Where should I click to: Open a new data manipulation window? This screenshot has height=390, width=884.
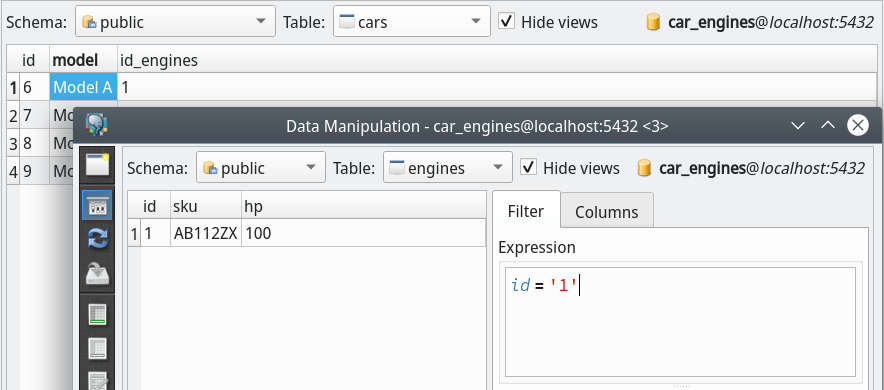click(98, 166)
